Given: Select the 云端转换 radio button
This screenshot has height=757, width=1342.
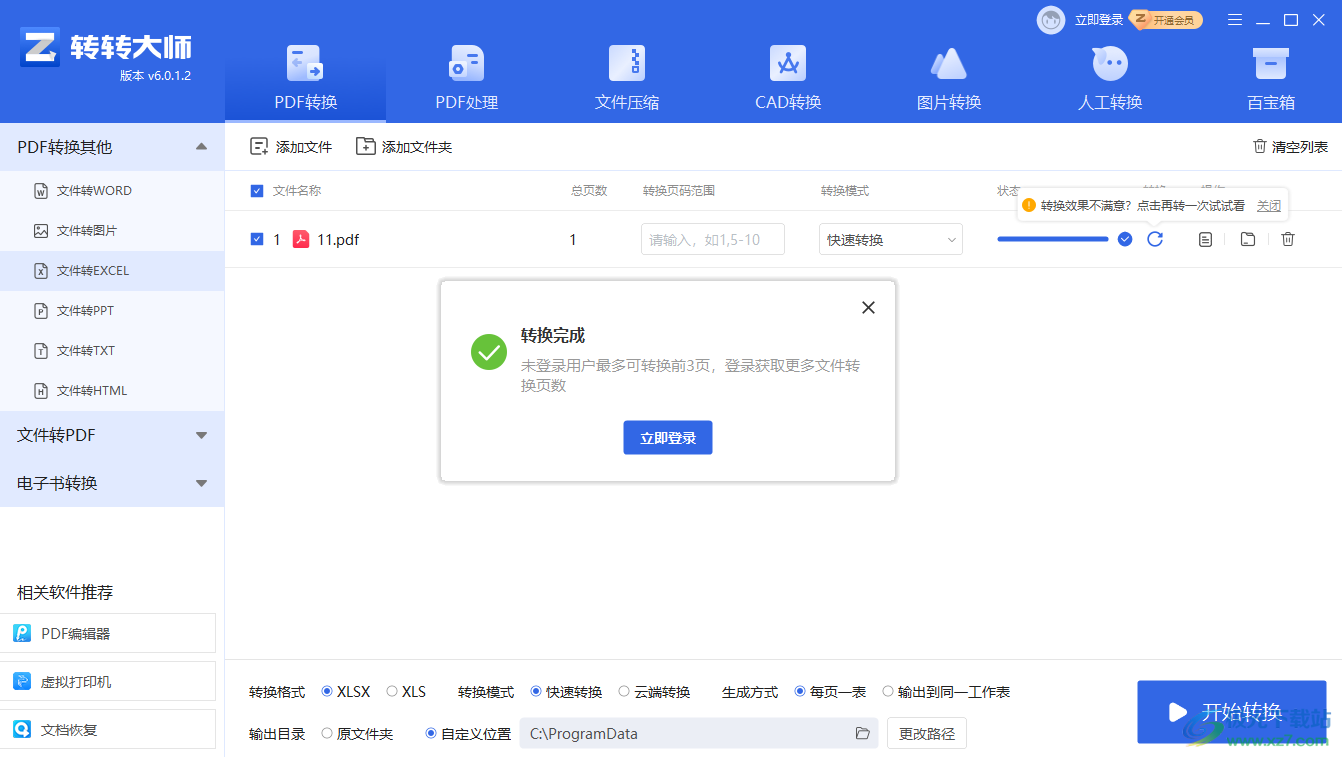Looking at the screenshot, I should click(x=624, y=691).
